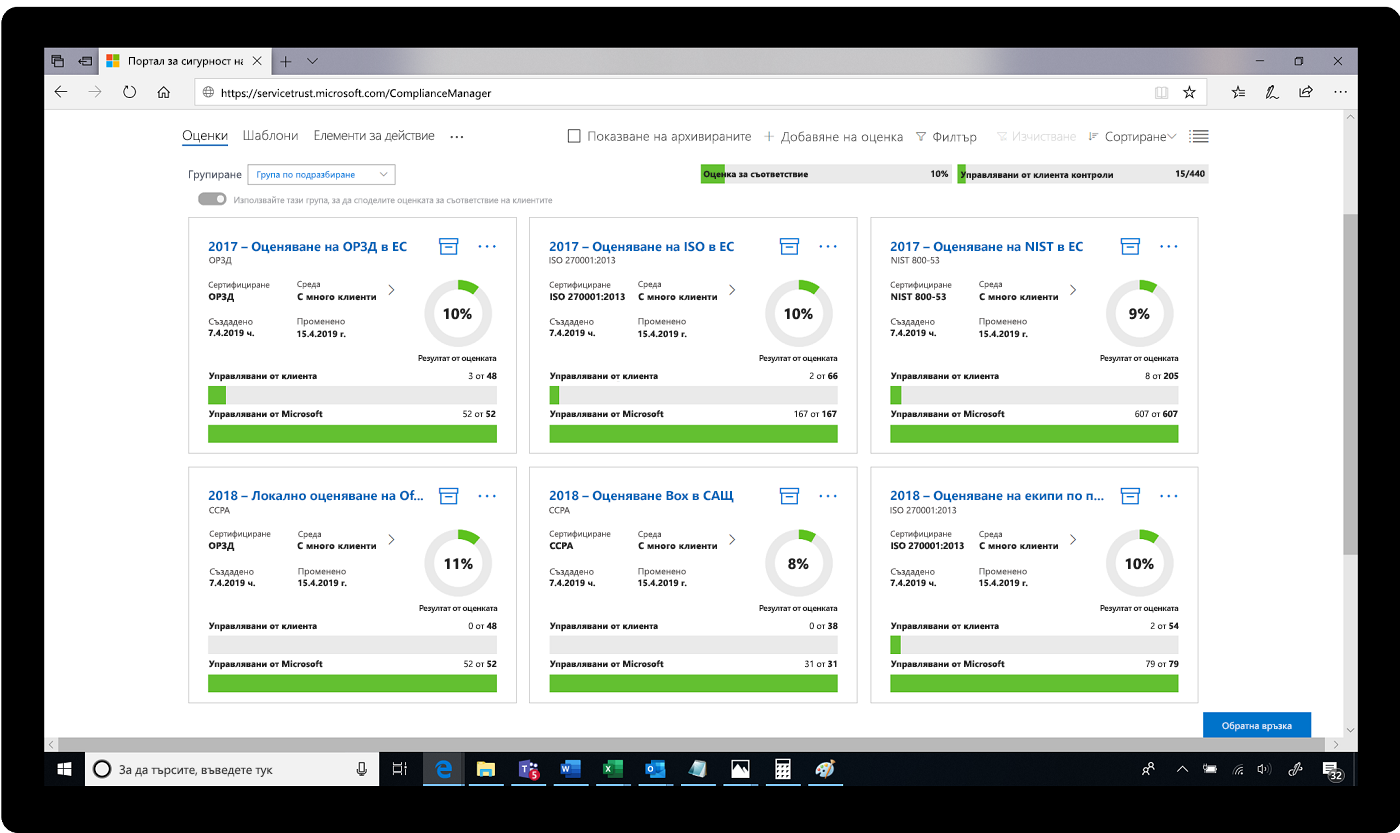Open the more tabs ellipsis menu
Image resolution: width=1400 pixels, height=833 pixels.
click(x=457, y=137)
